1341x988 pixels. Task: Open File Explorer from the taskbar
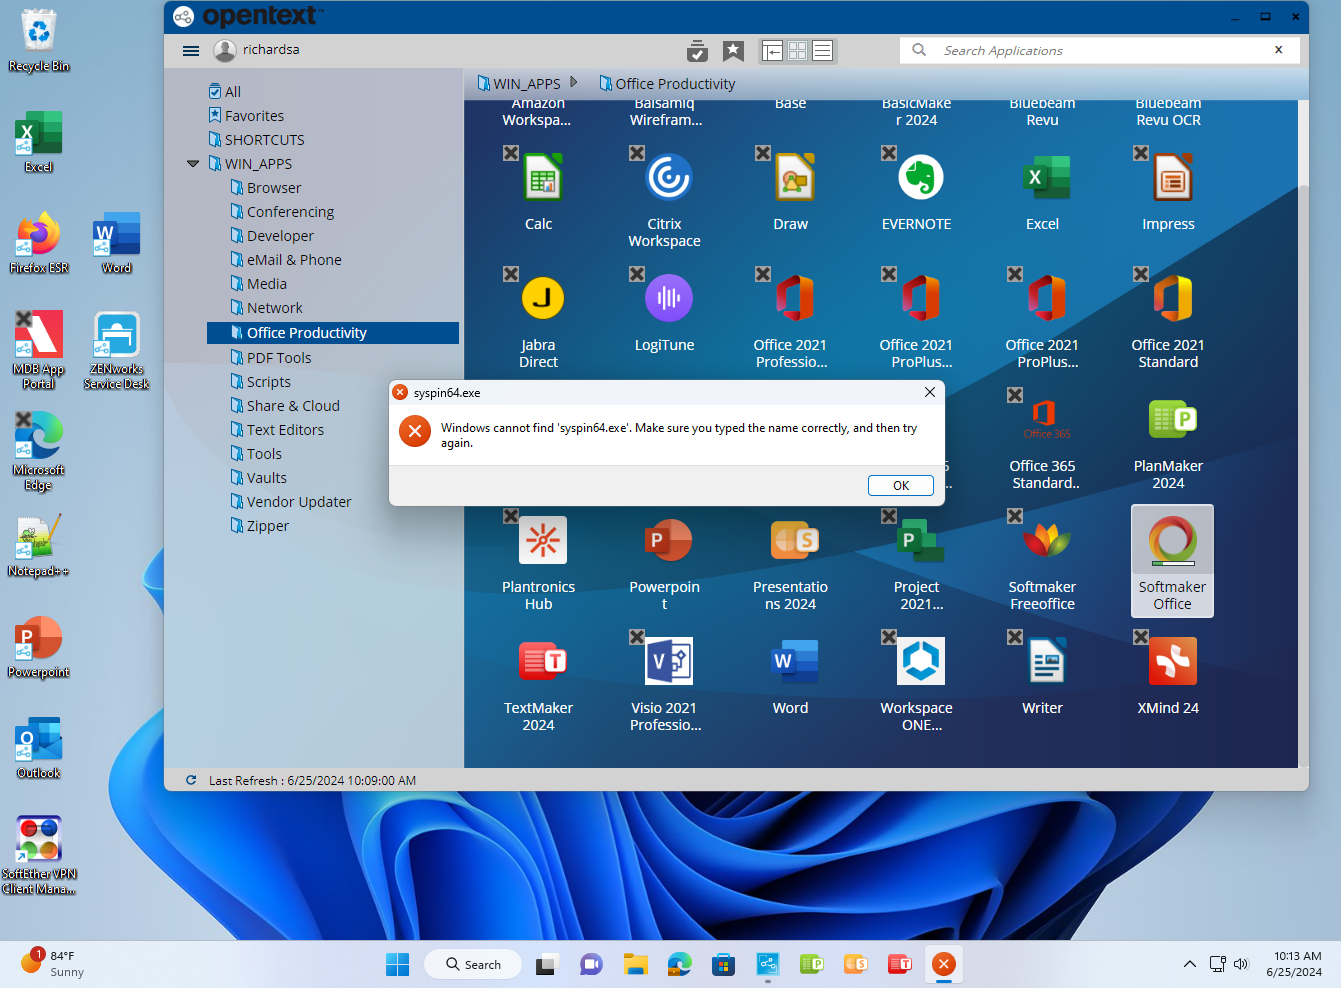pyautogui.click(x=636, y=964)
